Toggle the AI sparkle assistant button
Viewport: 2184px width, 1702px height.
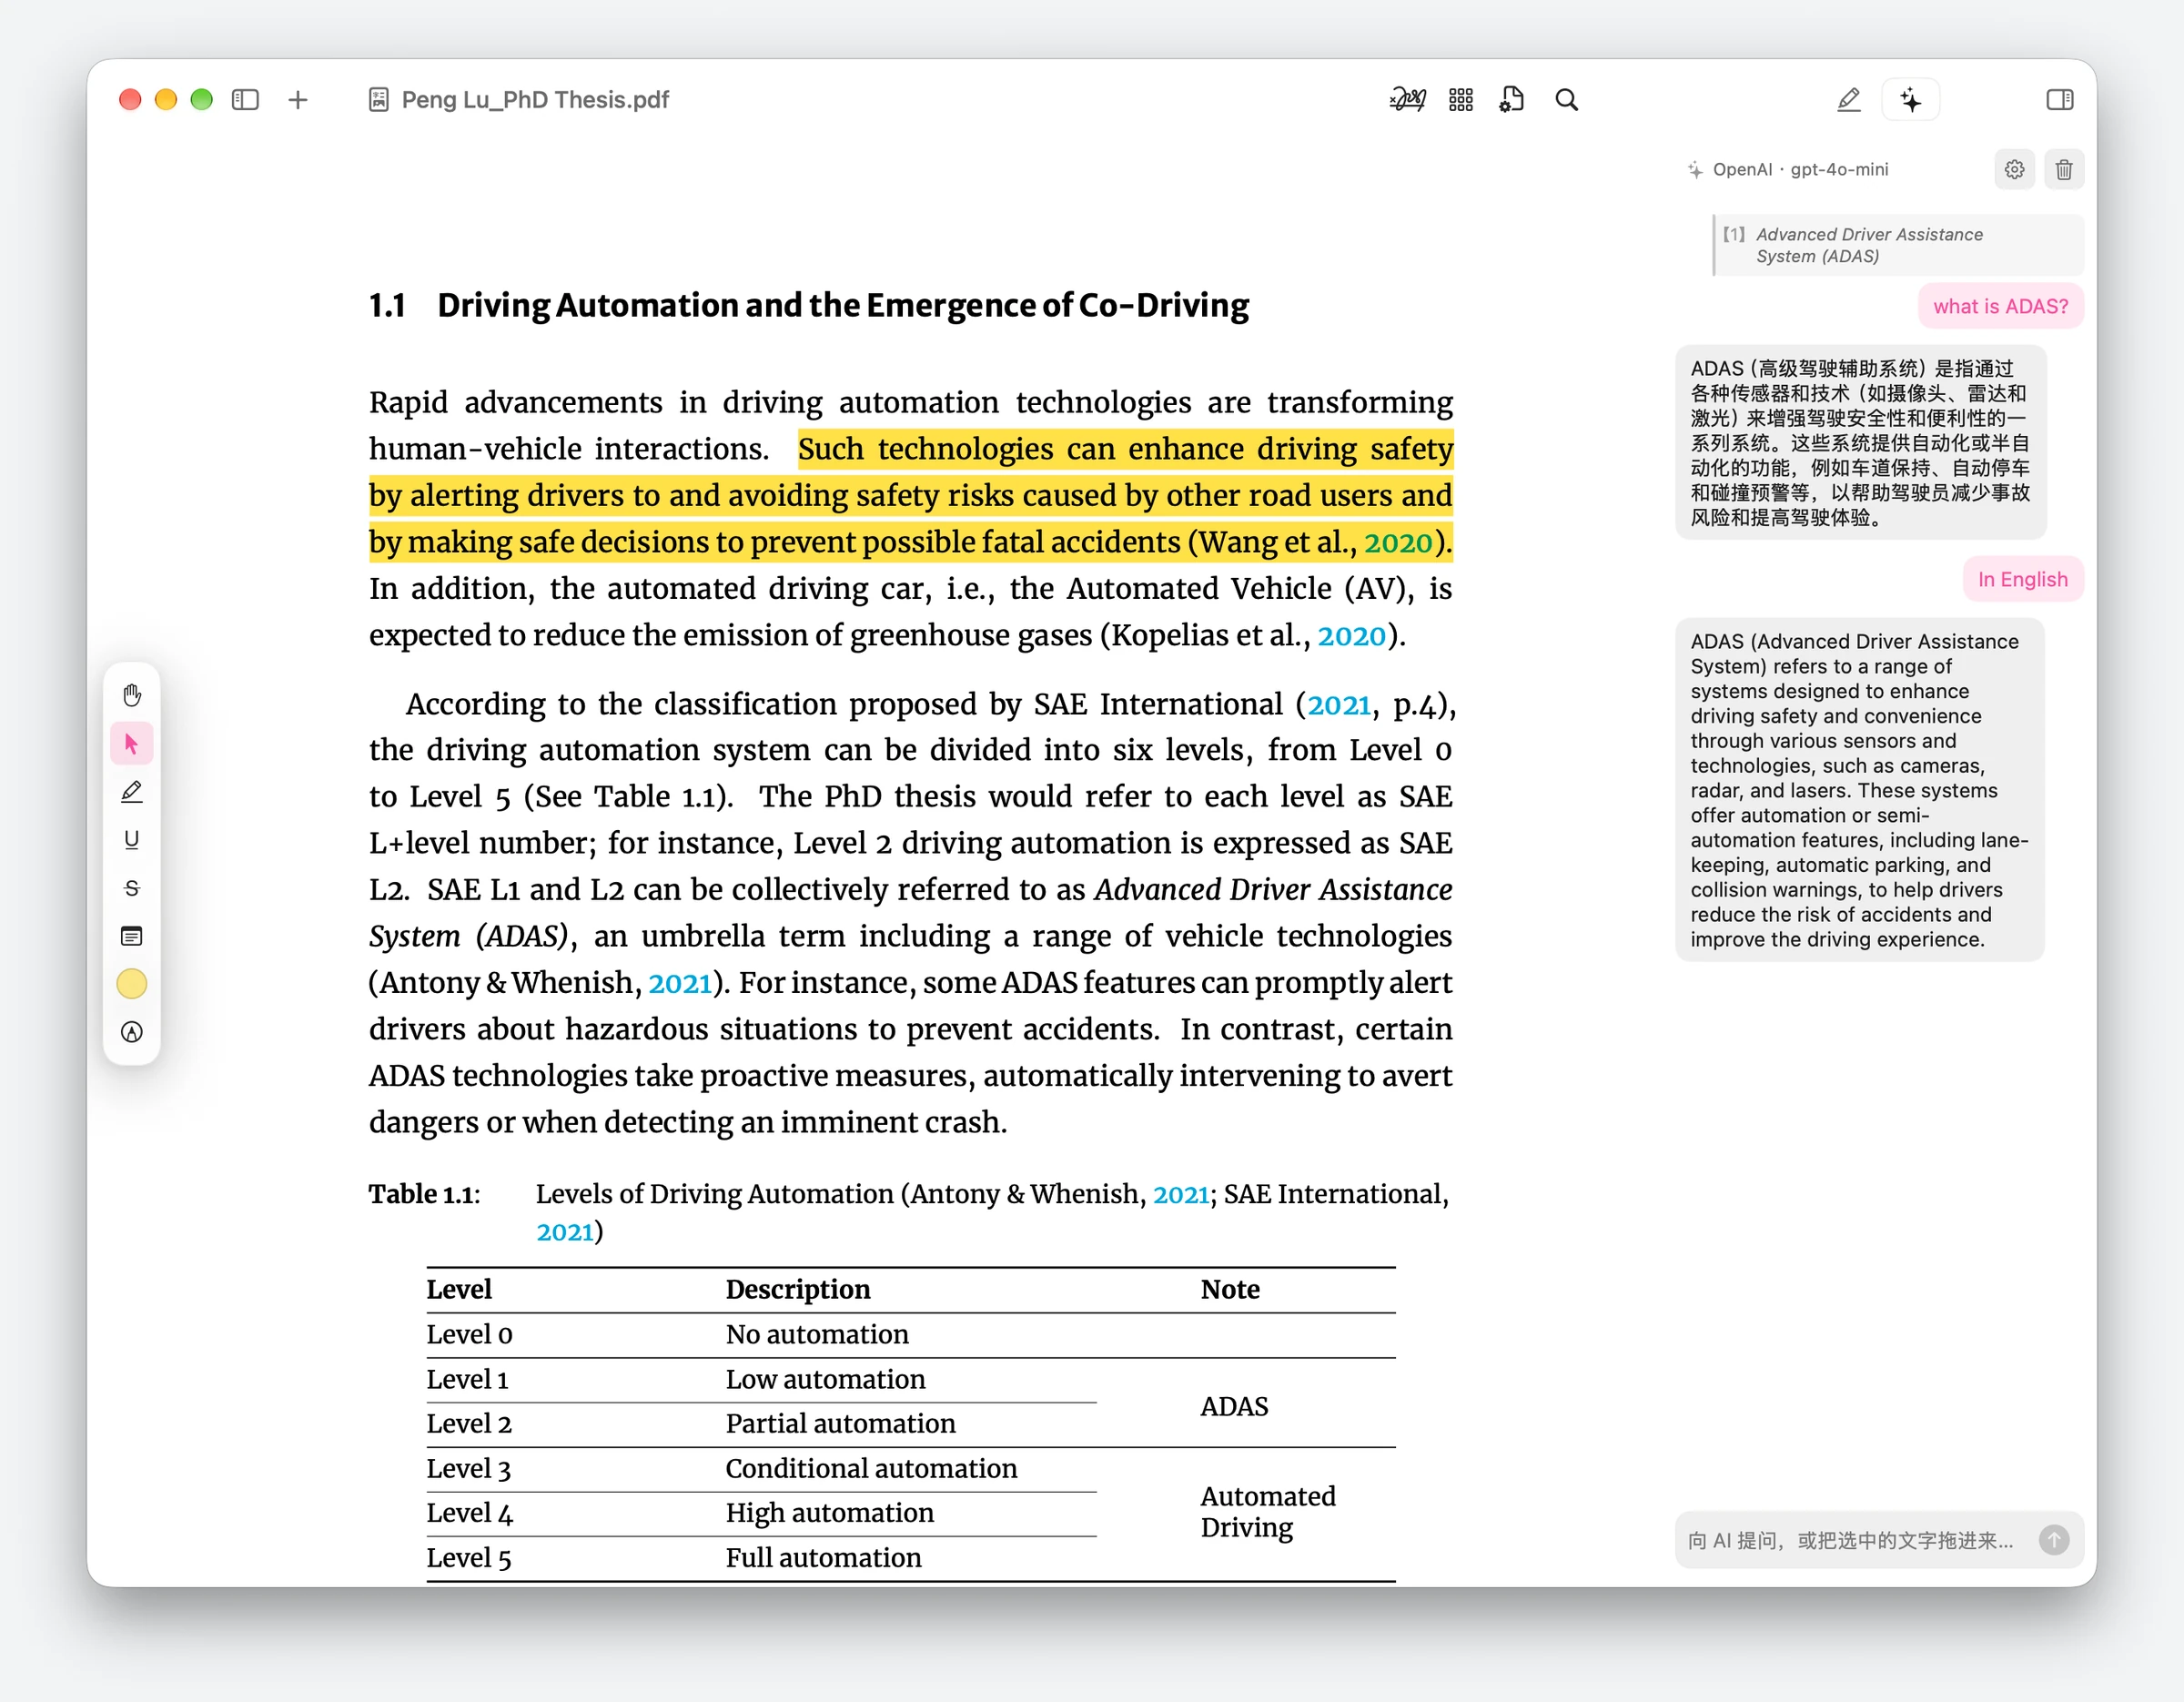[x=1911, y=100]
